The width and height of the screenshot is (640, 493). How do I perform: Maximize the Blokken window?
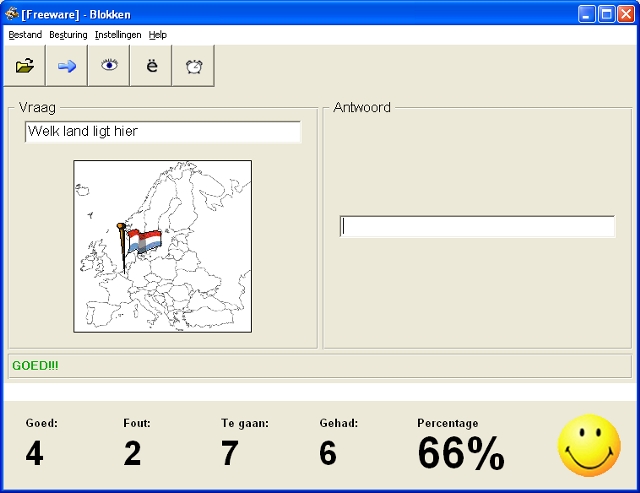(606, 14)
